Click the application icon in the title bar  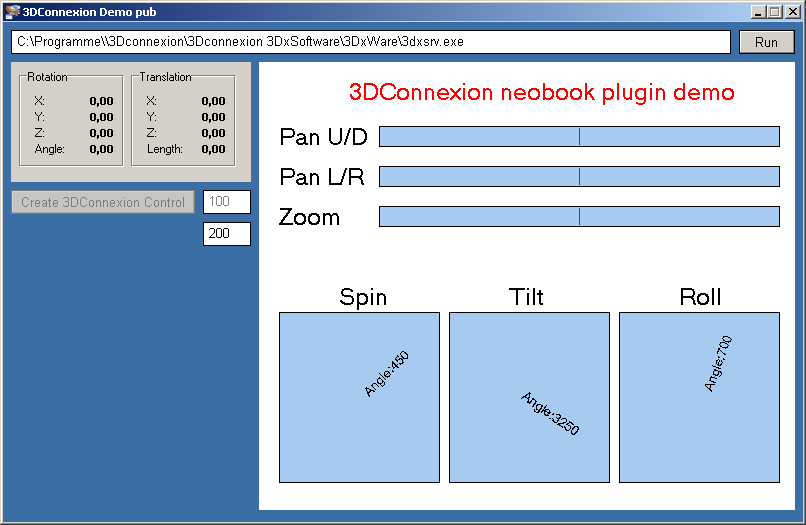click(x=12, y=11)
